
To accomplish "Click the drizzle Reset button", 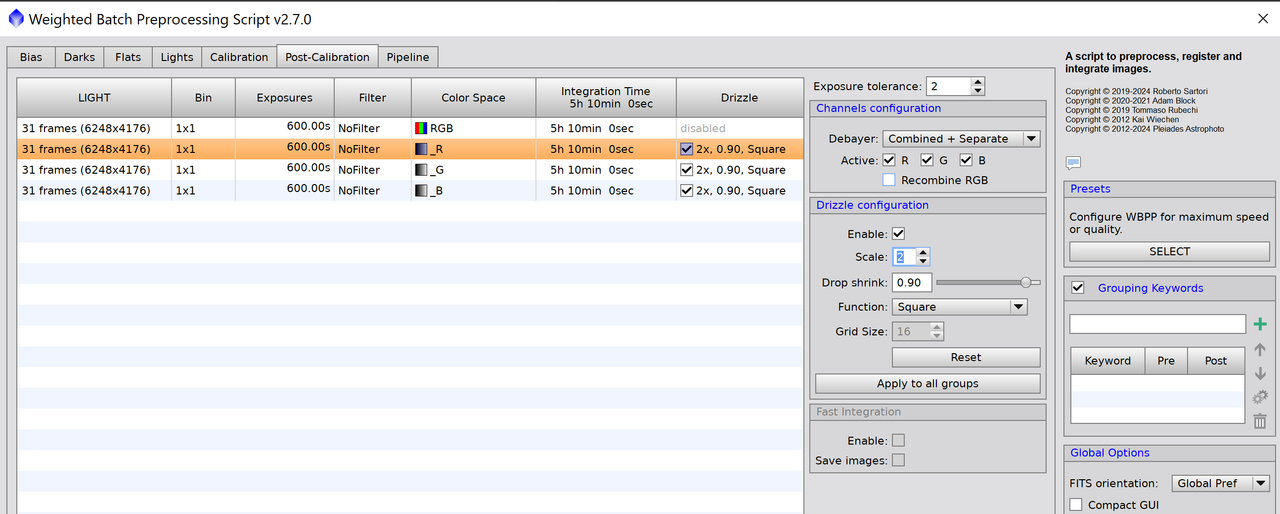I will click(966, 357).
